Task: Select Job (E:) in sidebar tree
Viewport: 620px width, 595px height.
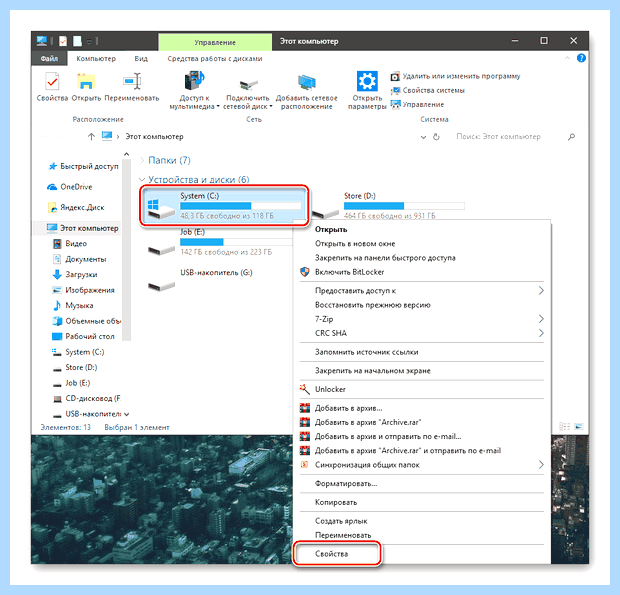Action: (71, 383)
